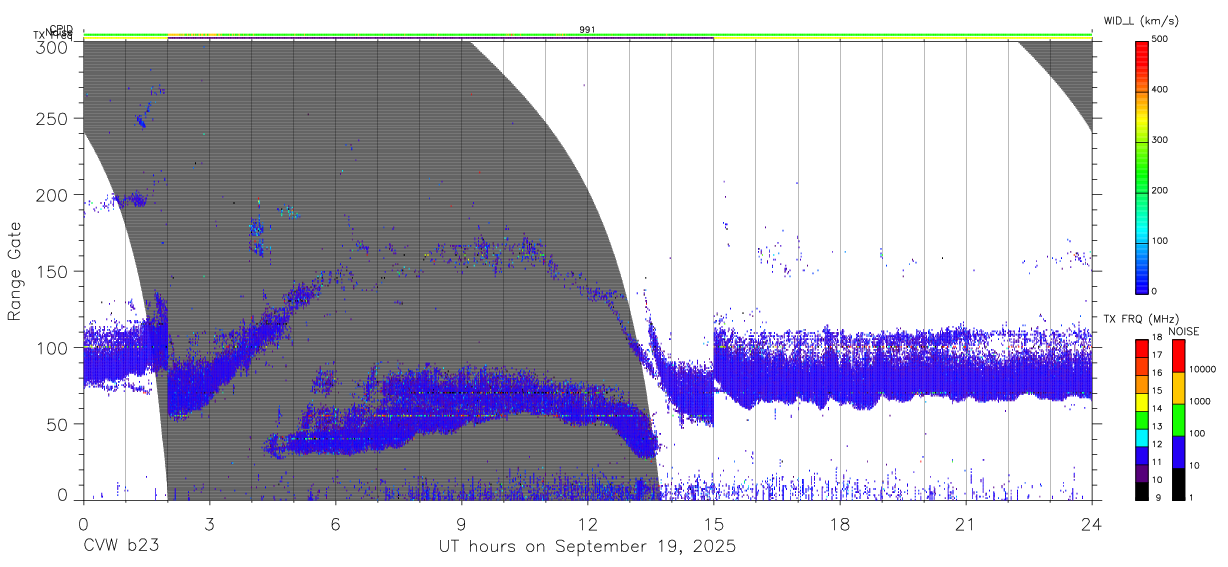
Task: Pick the green 100-1000 NOISE legend swatch
Action: click(x=1178, y=419)
